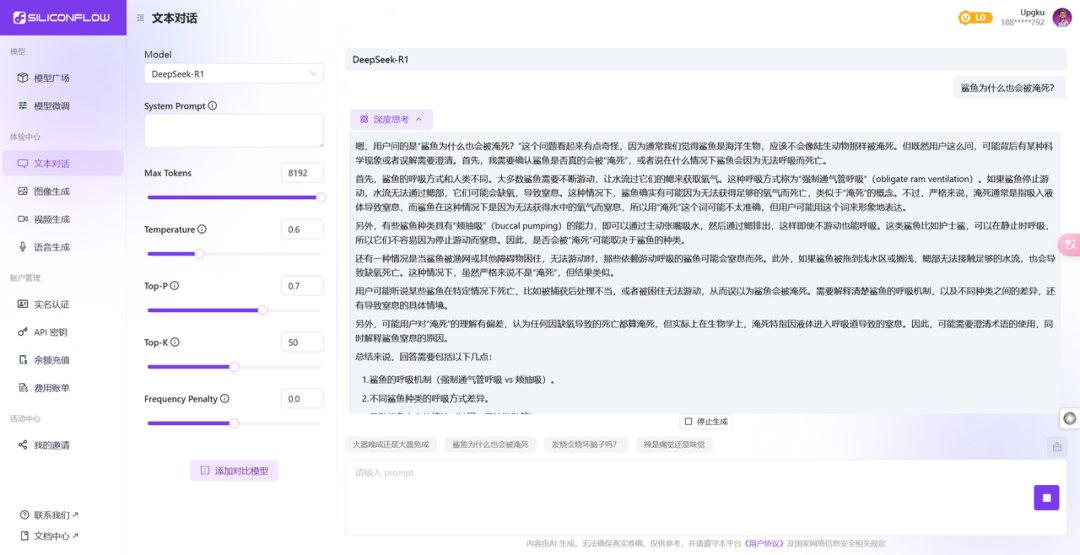
Task: Click the 添加对比模型 button
Action: (234, 471)
